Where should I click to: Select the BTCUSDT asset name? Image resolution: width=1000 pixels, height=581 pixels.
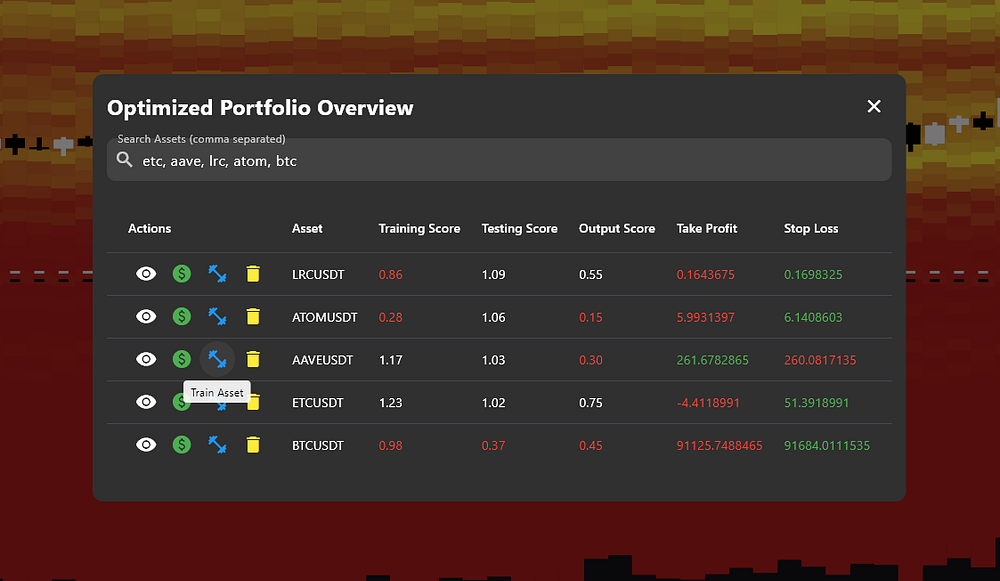pyautogui.click(x=318, y=446)
